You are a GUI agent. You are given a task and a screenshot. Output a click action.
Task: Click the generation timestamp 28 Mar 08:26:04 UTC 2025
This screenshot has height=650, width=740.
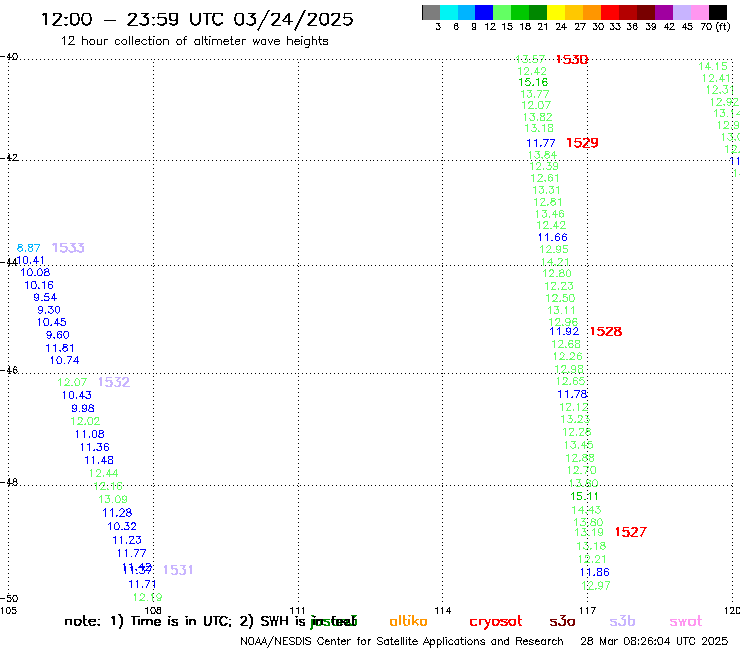[x=654, y=641]
